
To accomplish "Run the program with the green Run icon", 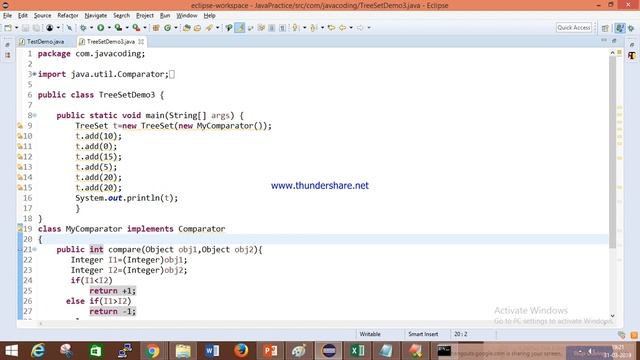I will [100, 28].
